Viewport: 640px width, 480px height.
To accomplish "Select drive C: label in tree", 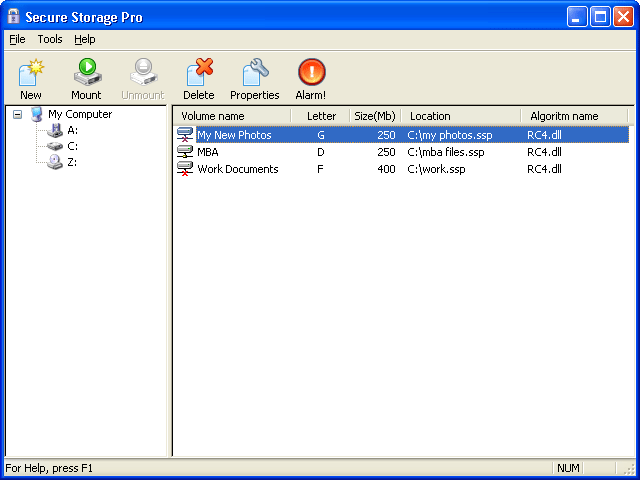I will 73,146.
